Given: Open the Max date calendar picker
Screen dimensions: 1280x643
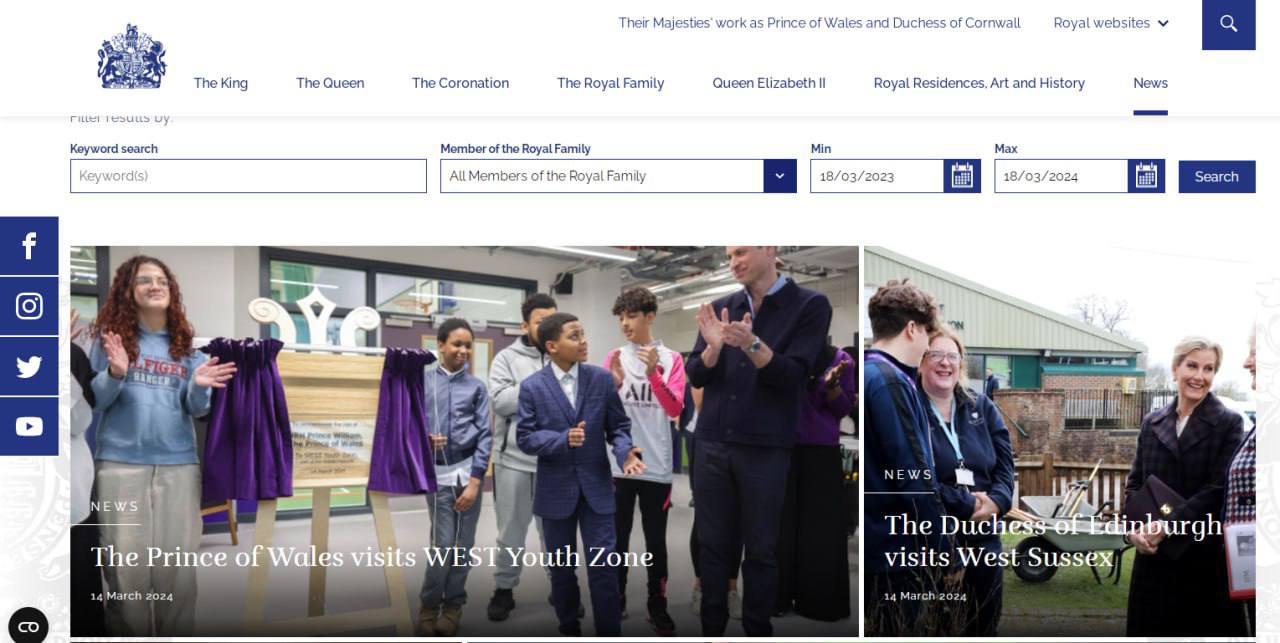Looking at the screenshot, I should tap(1146, 176).
